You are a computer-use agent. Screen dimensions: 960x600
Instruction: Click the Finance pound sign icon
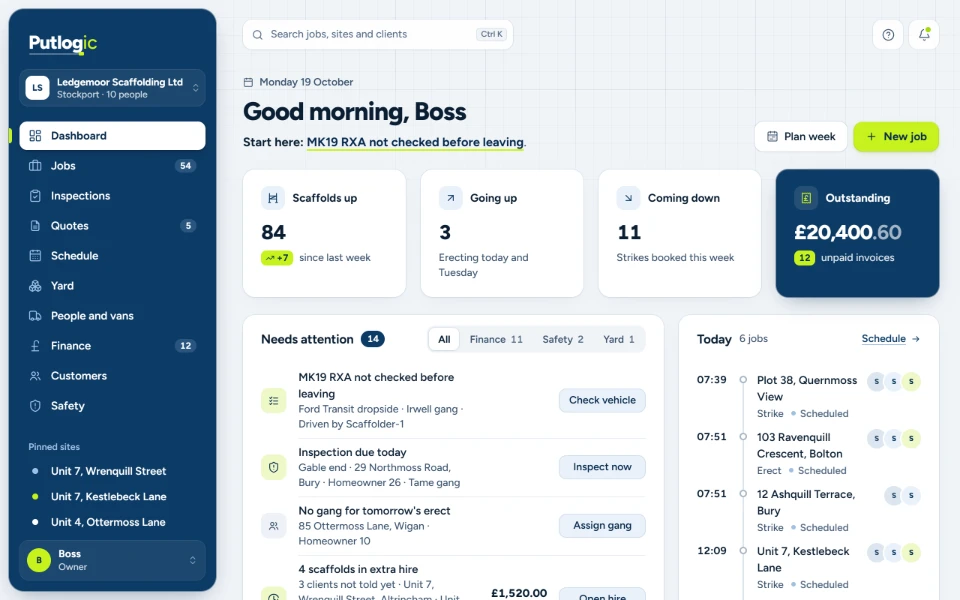[x=36, y=346]
